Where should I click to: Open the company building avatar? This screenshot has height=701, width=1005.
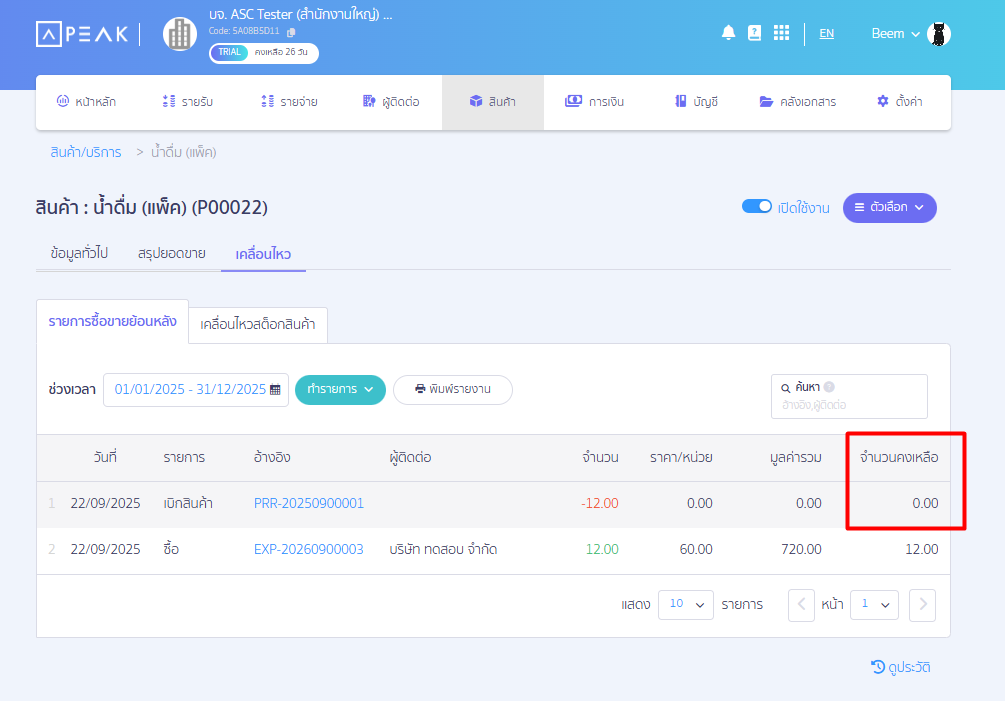[x=179, y=34]
